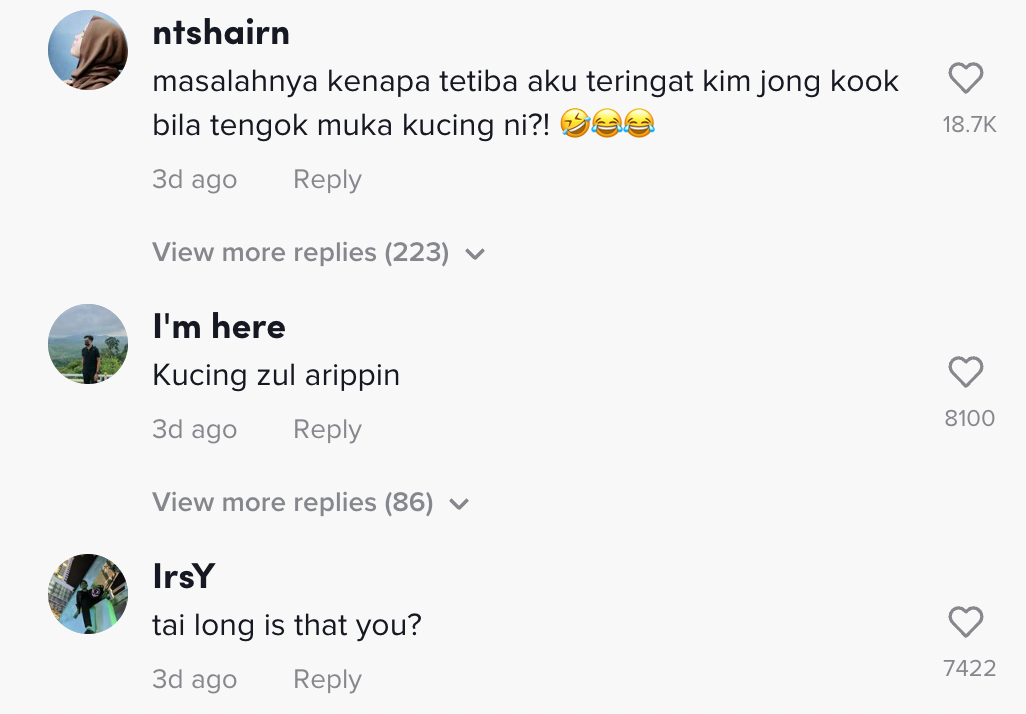Click the 'Kucing zul arippin' comment text
Screen dimensions: 1026x714
[x=276, y=376]
